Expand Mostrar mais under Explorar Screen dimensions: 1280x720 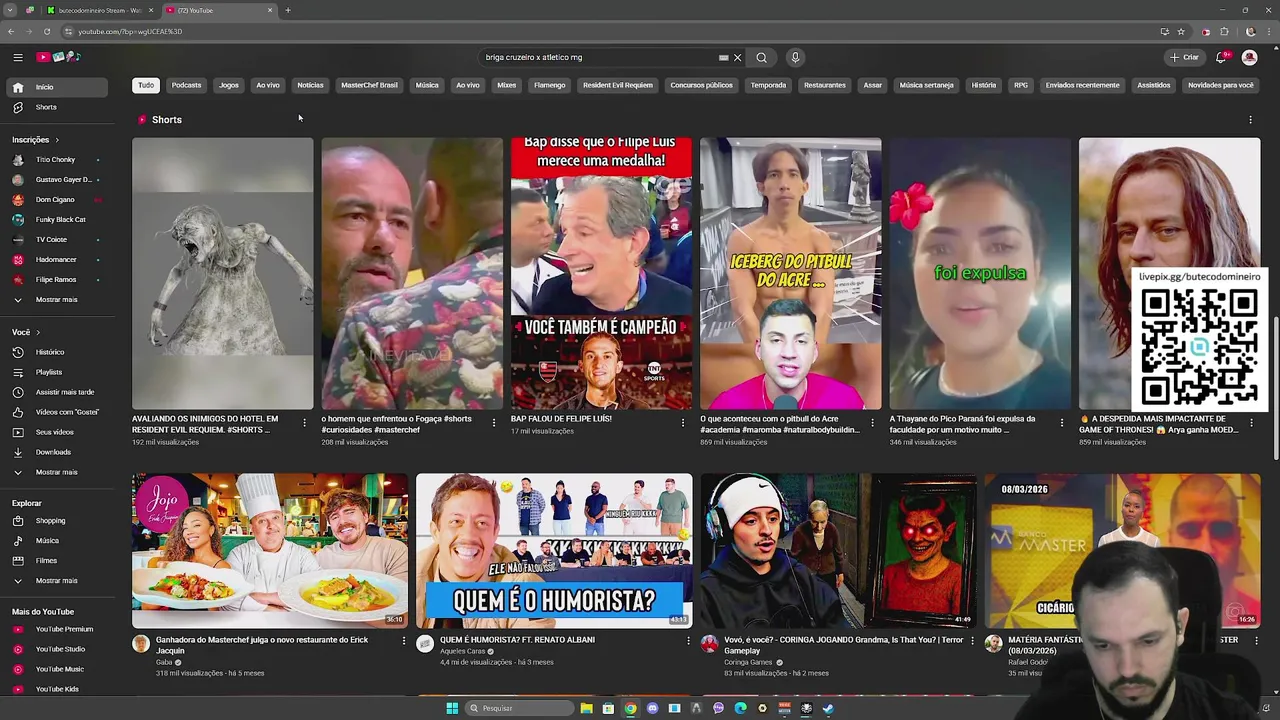[58, 581]
